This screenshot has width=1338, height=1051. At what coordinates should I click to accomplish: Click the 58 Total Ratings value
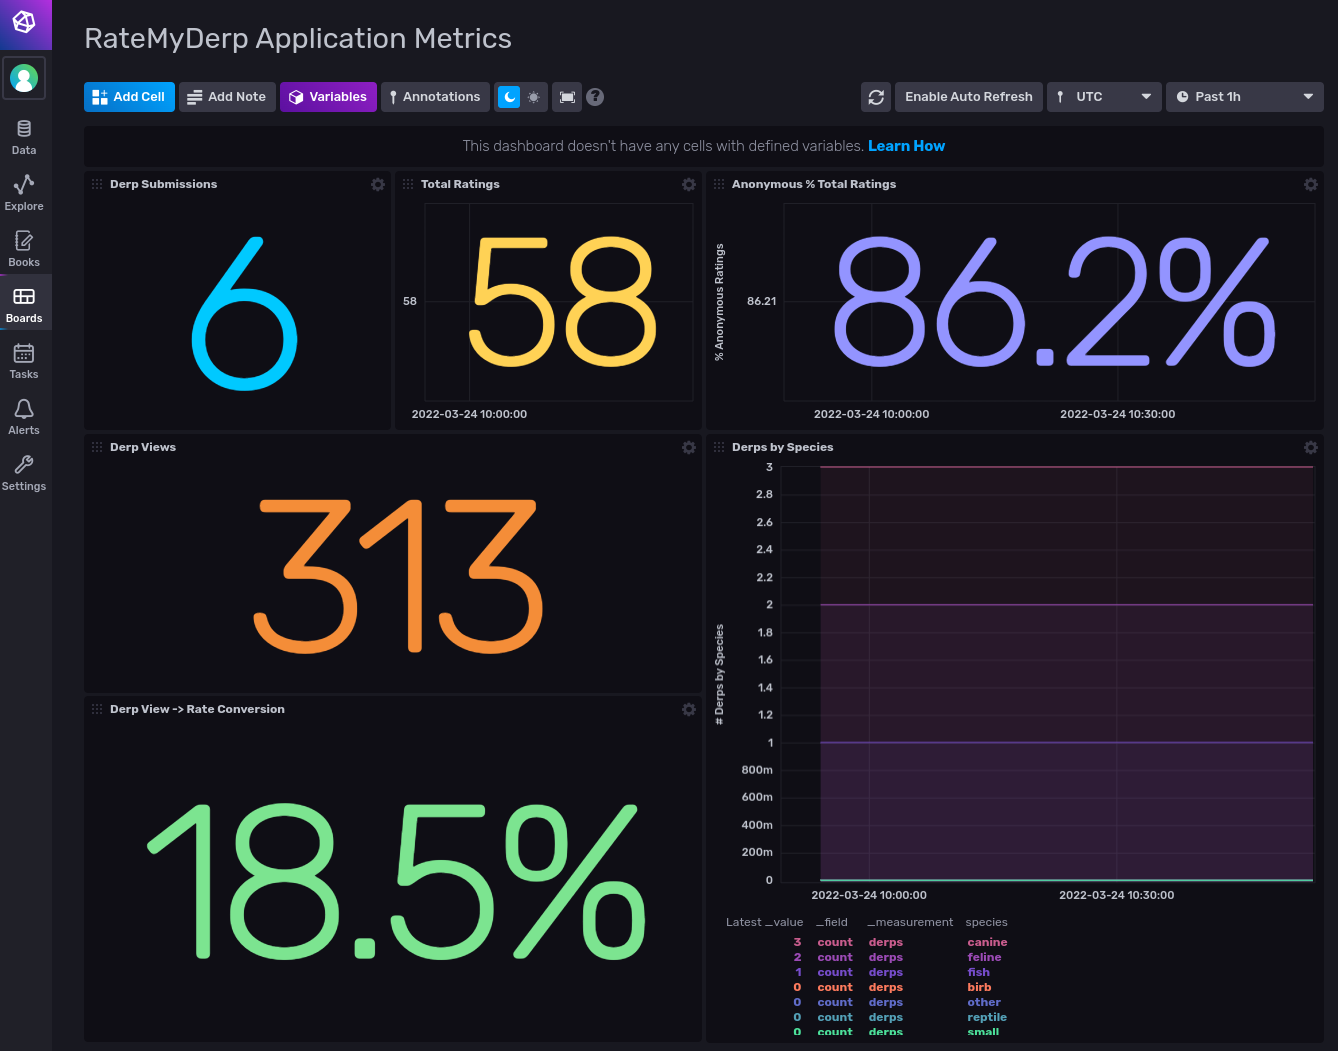563,301
